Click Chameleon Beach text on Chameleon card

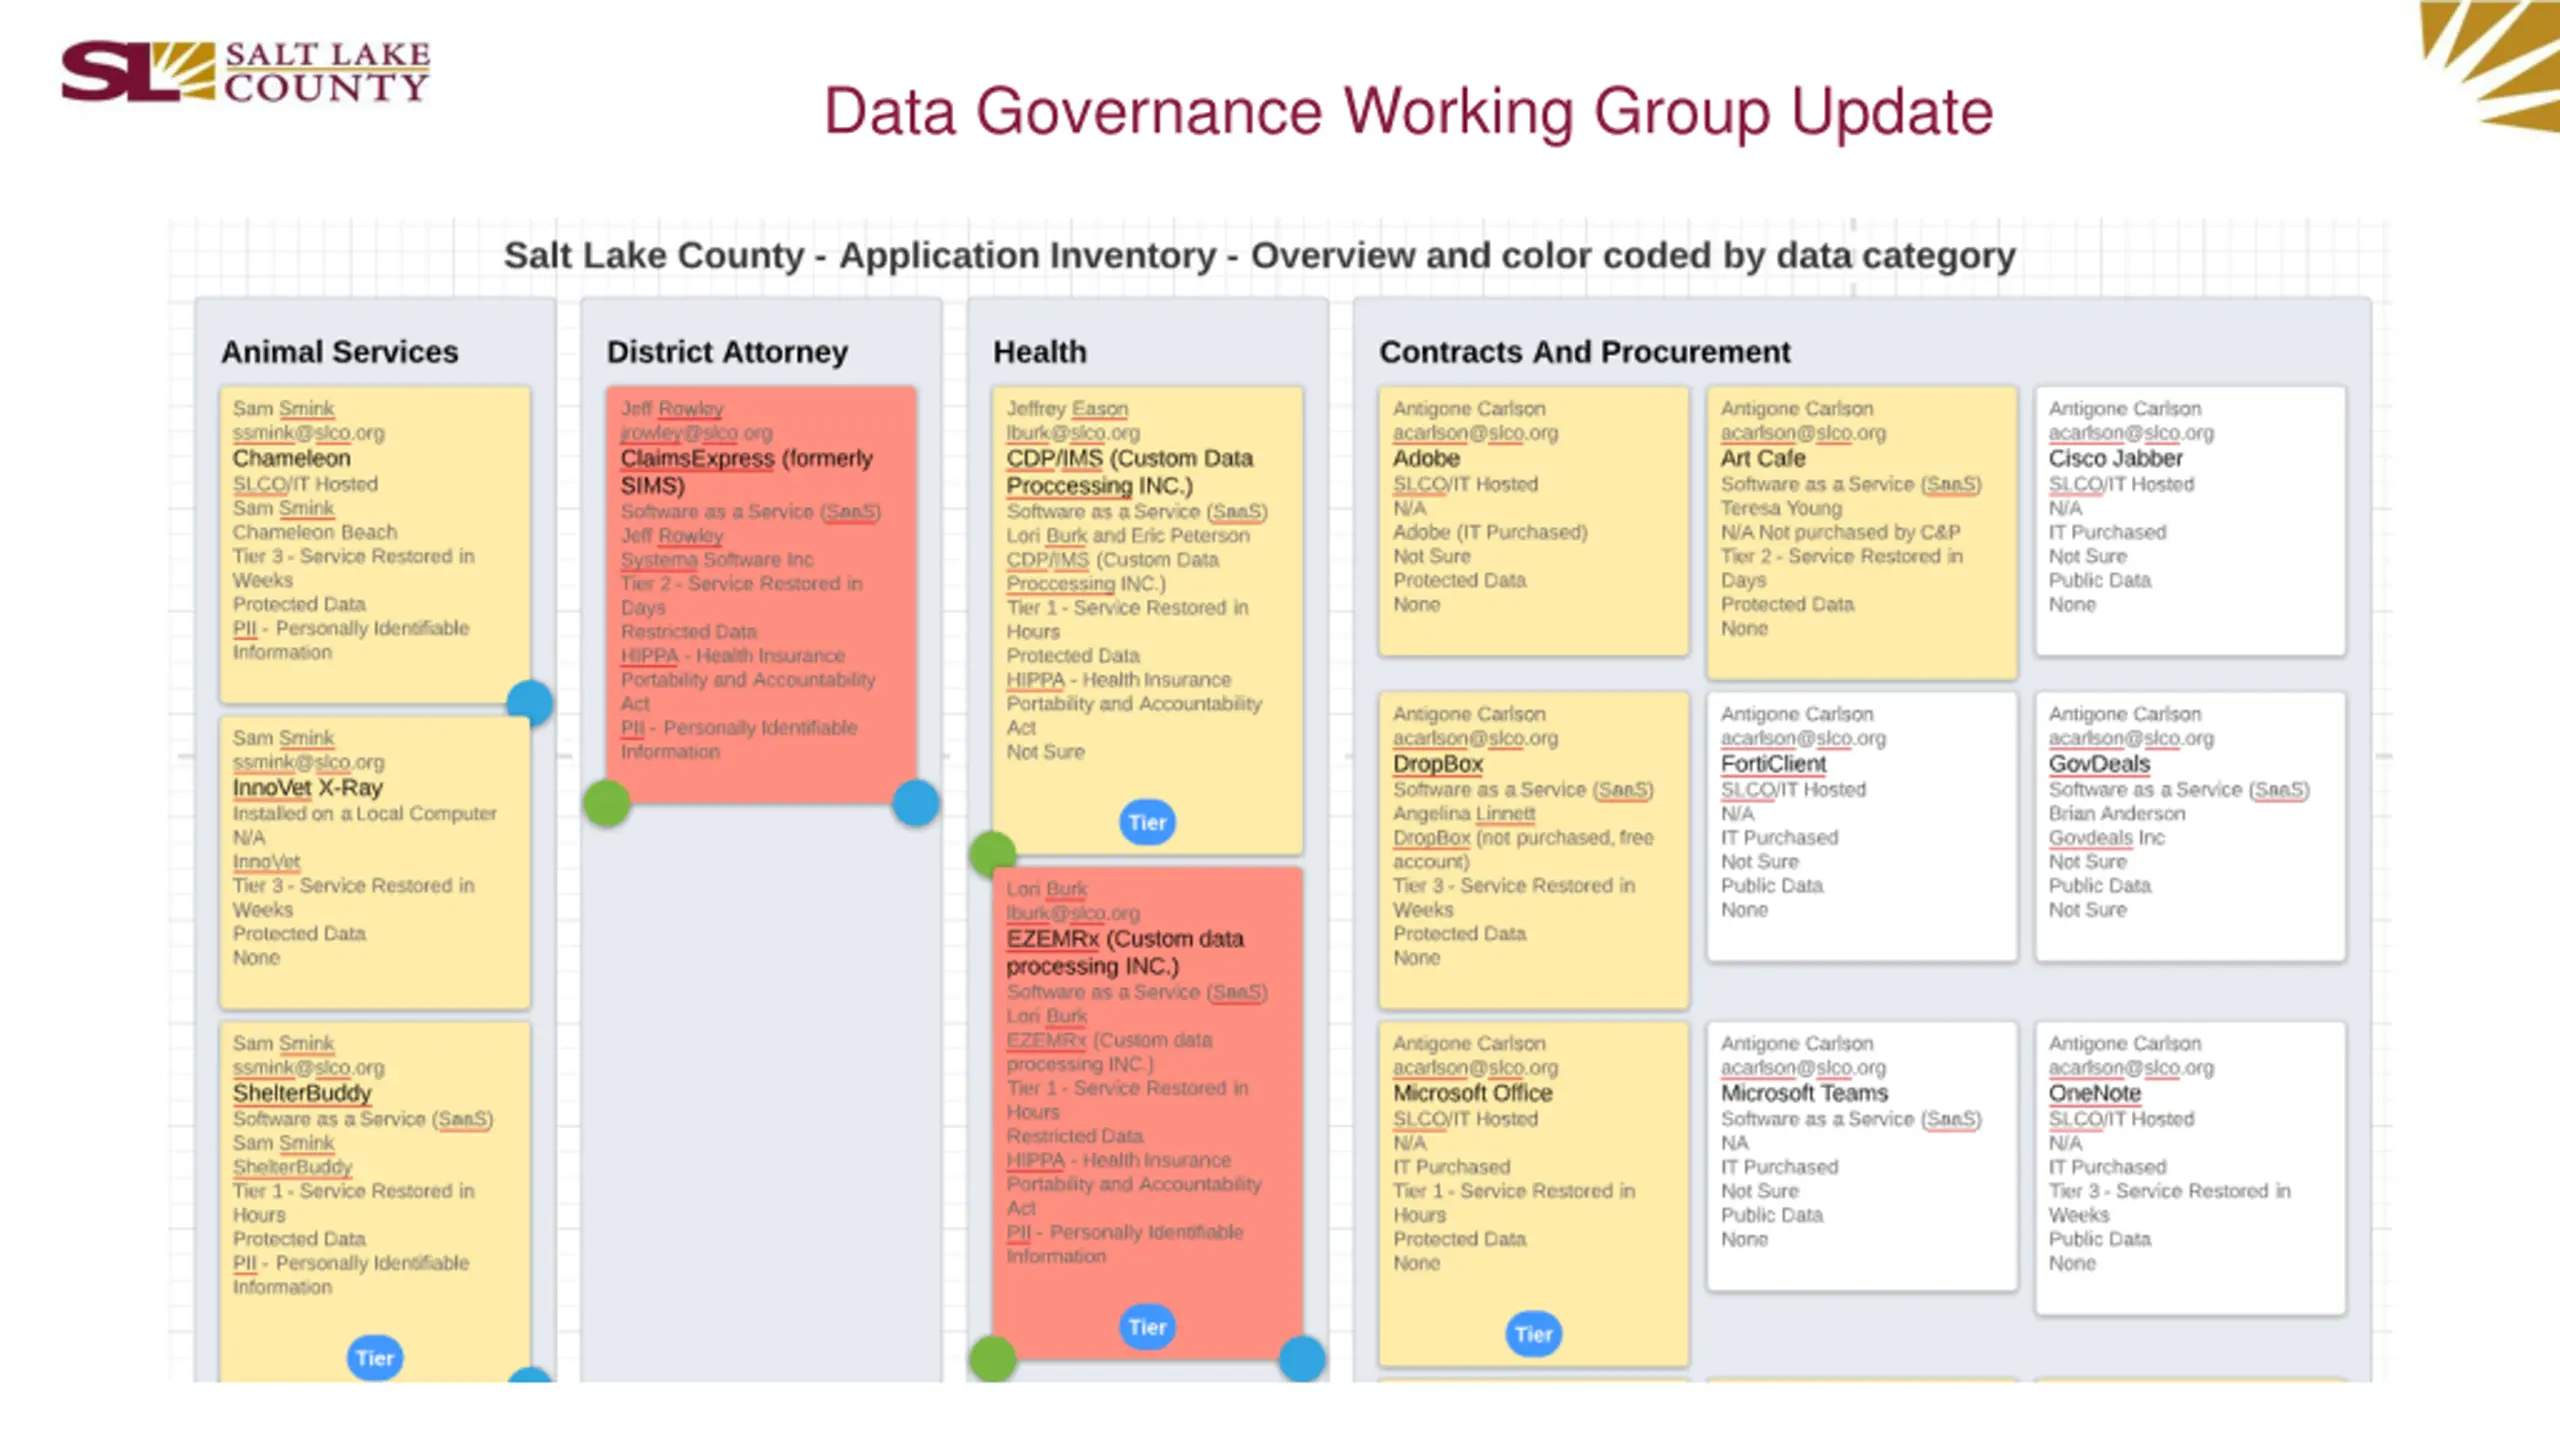(314, 532)
